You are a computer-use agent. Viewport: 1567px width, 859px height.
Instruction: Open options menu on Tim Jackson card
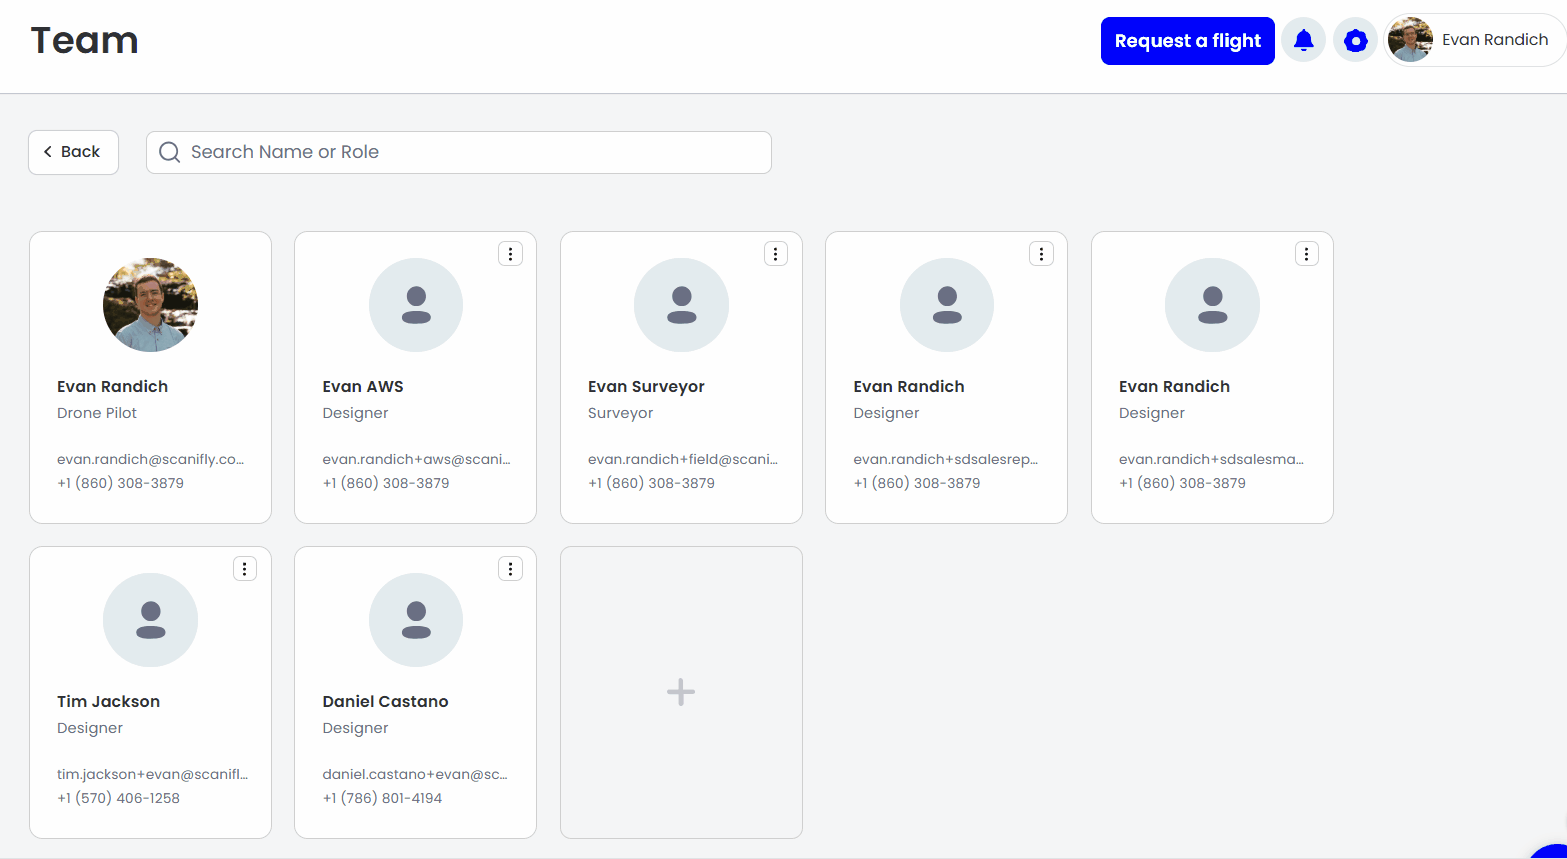pos(245,569)
